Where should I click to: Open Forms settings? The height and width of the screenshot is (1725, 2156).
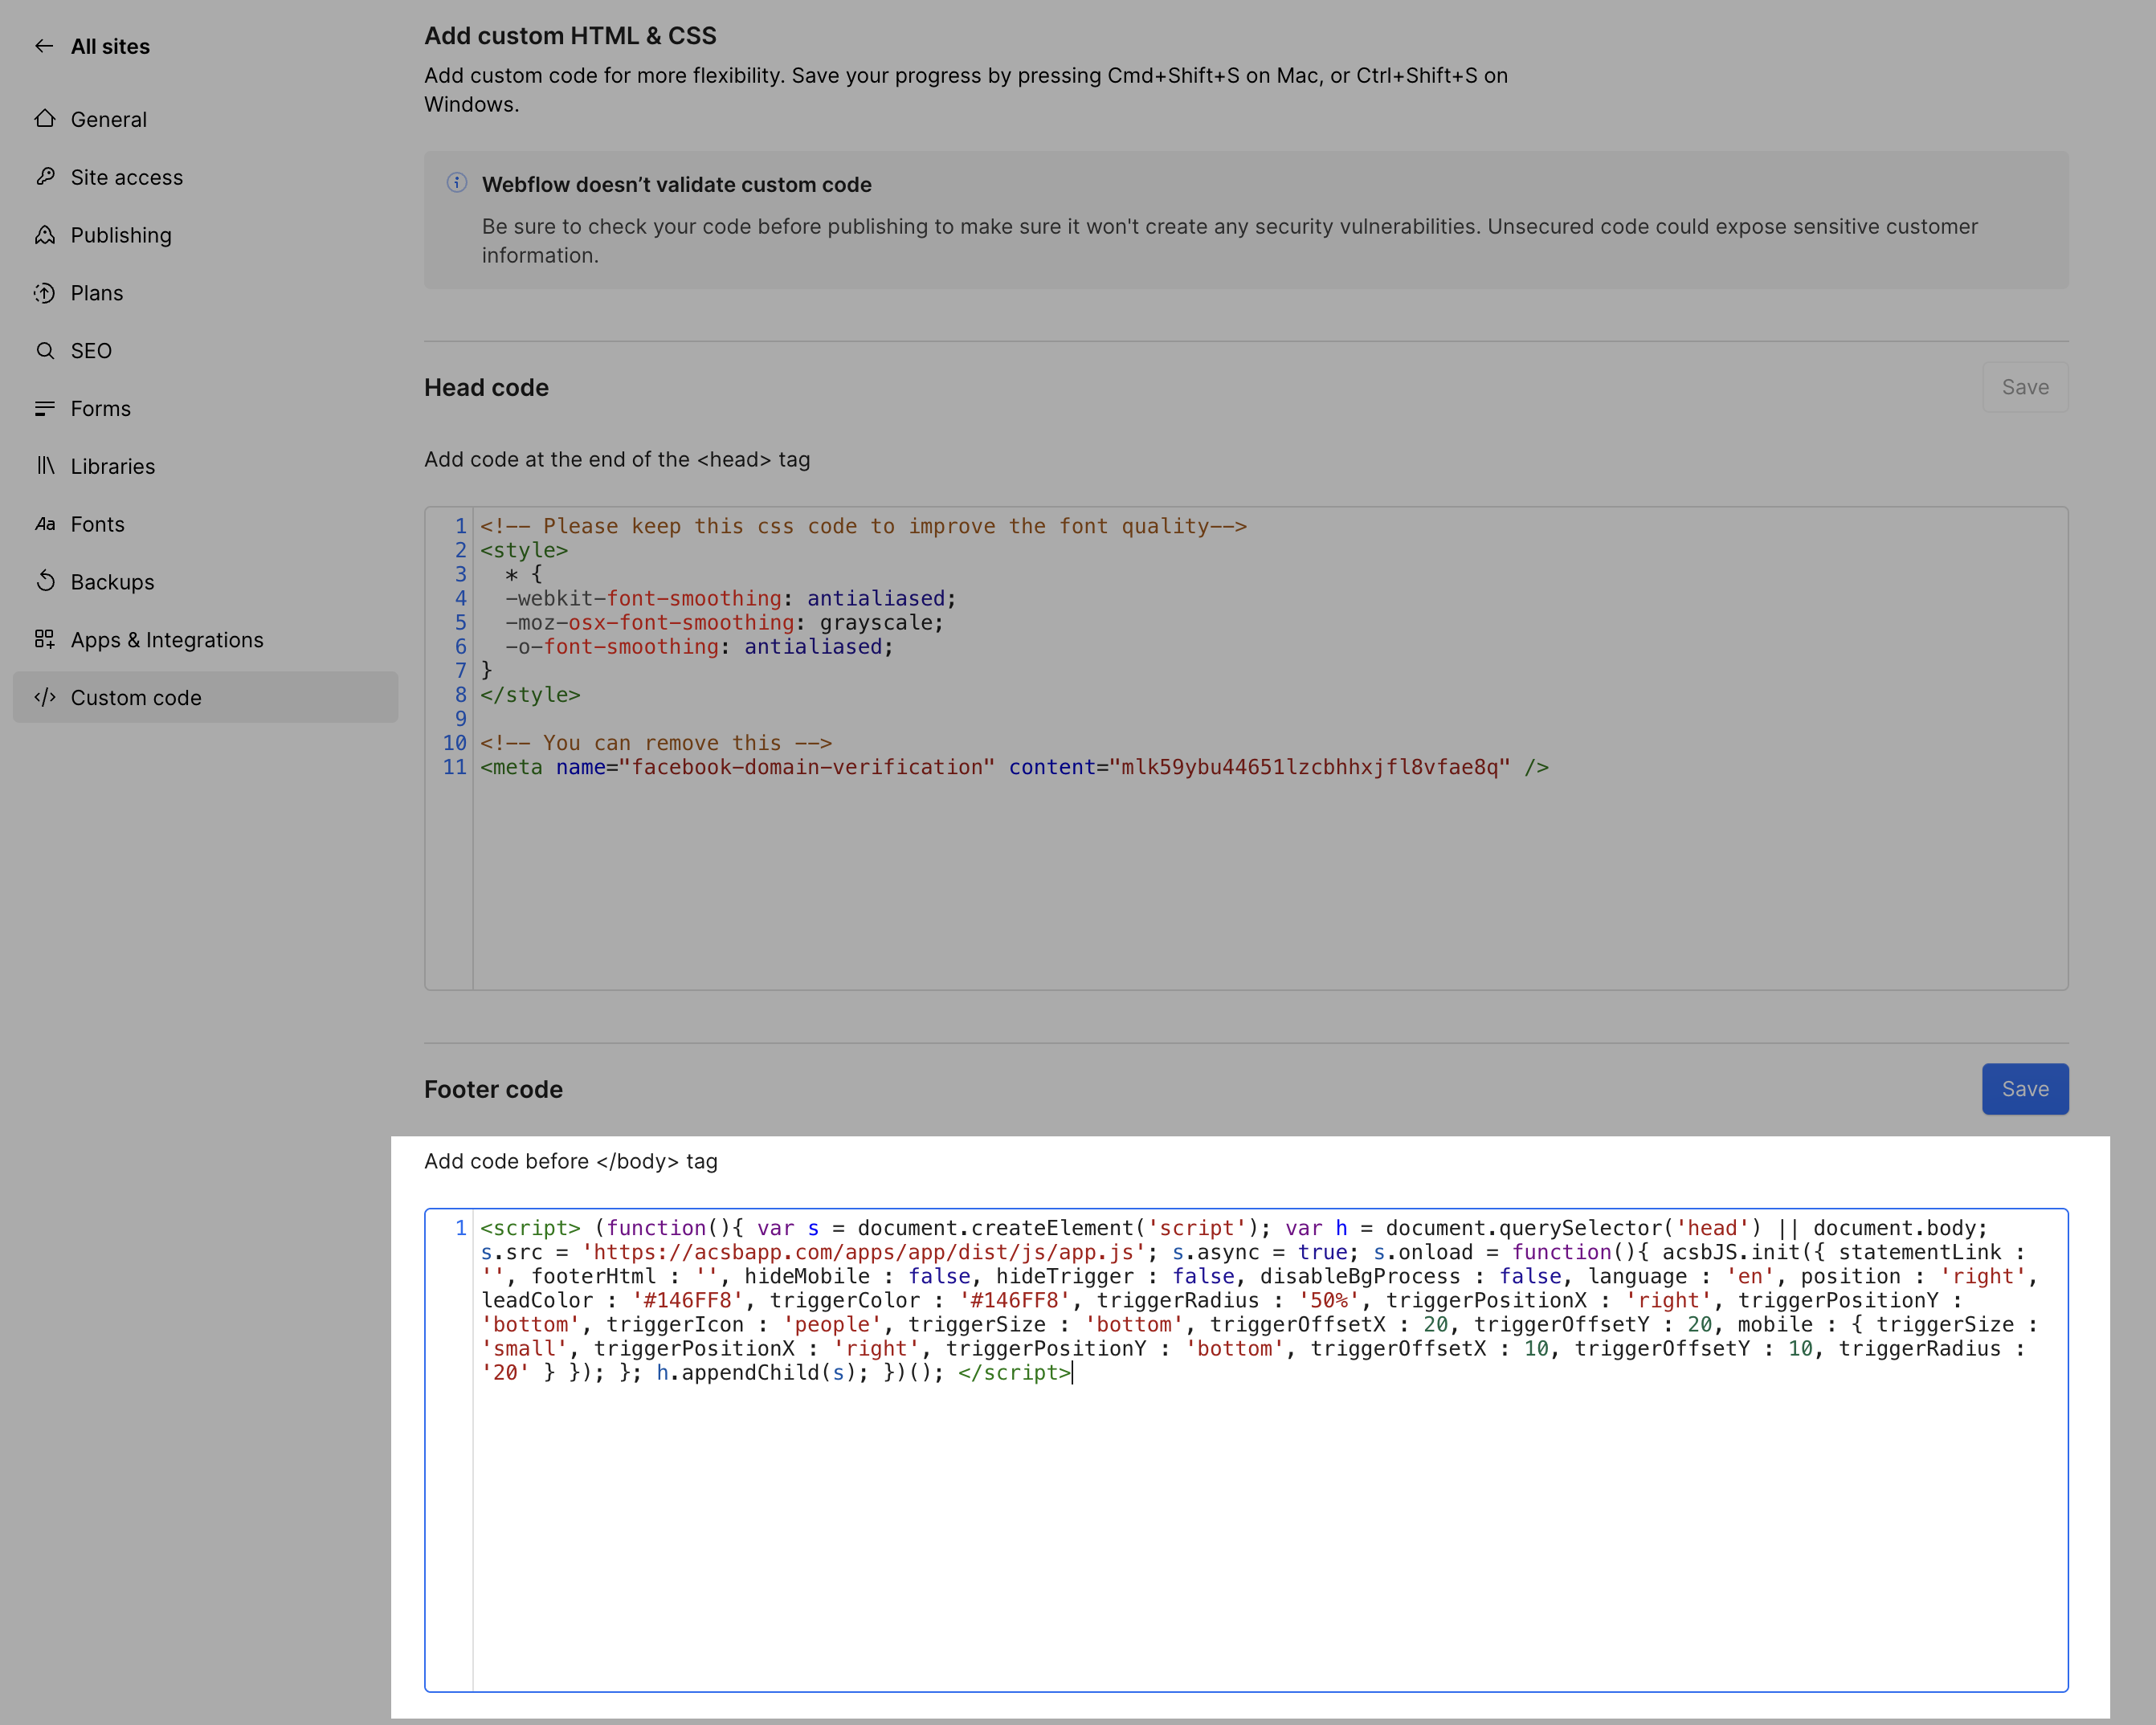[205, 409]
